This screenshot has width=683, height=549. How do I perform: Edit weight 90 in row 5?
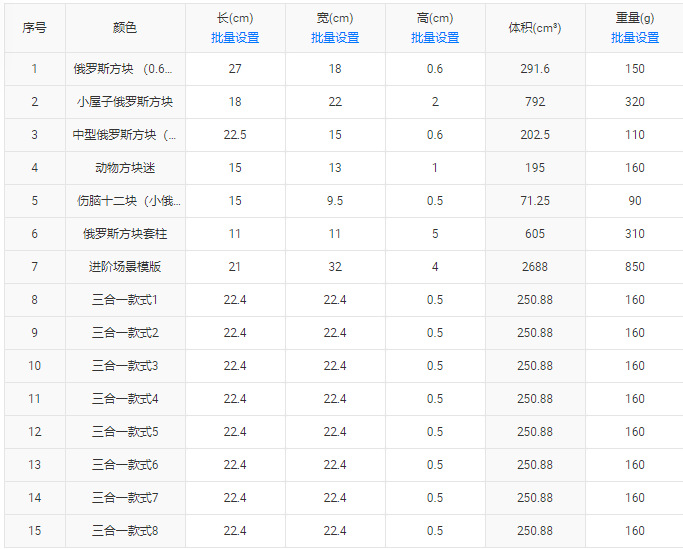point(635,201)
